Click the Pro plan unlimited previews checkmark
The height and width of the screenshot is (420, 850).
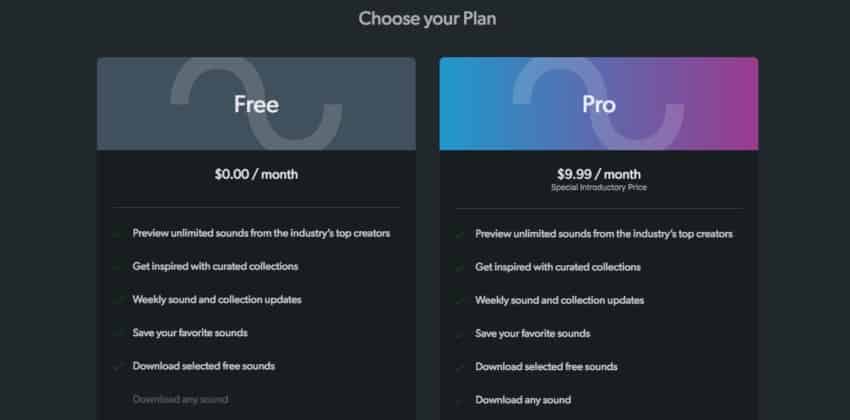(460, 234)
